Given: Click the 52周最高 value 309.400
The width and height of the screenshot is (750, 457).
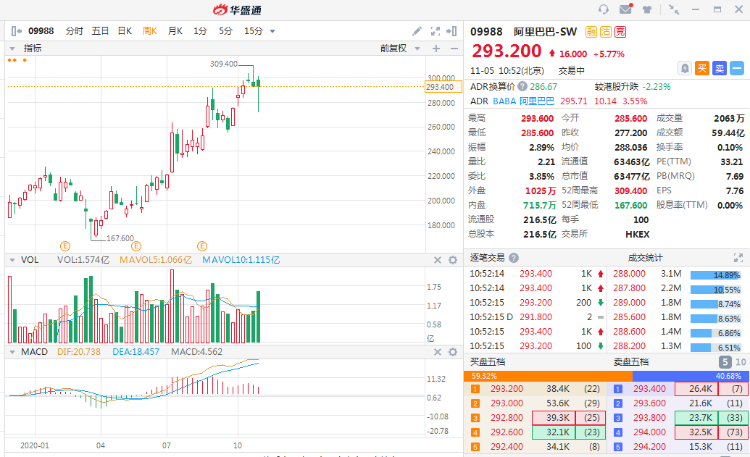Looking at the screenshot, I should pos(630,191).
